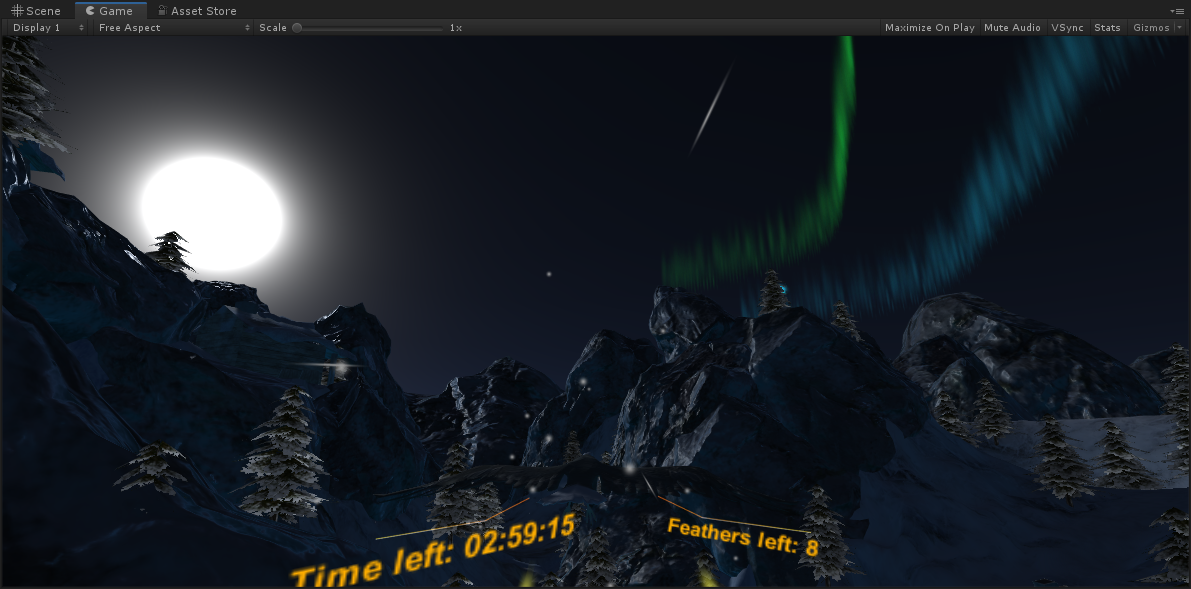
Task: Expand the Free Aspect ratio dropdown
Action: [x=173, y=28]
